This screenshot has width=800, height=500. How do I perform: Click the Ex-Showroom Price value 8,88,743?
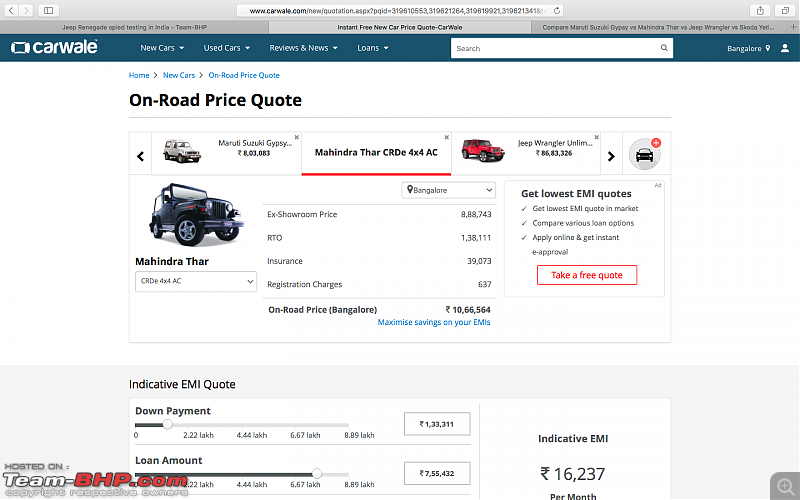pos(476,214)
